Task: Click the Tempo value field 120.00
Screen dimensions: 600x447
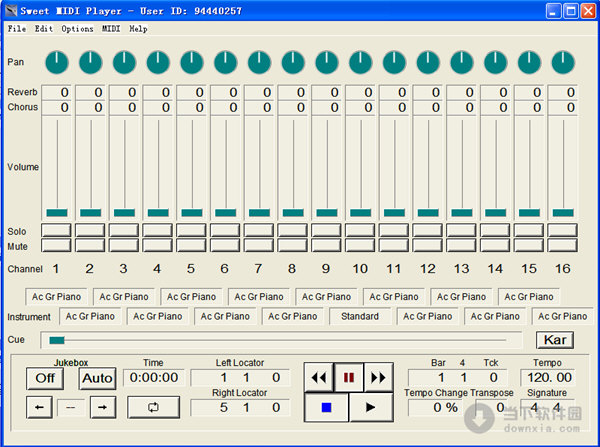Action: tap(549, 378)
